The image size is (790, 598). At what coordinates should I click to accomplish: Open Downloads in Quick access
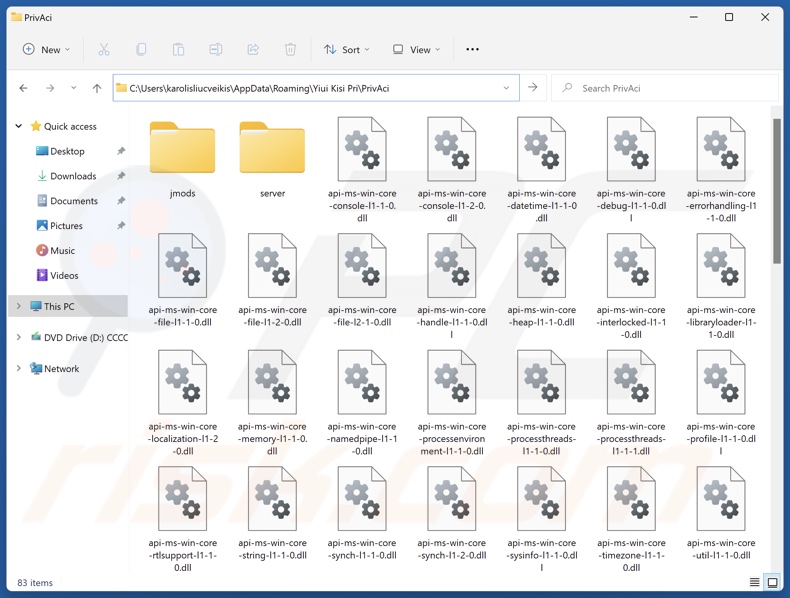pos(73,176)
